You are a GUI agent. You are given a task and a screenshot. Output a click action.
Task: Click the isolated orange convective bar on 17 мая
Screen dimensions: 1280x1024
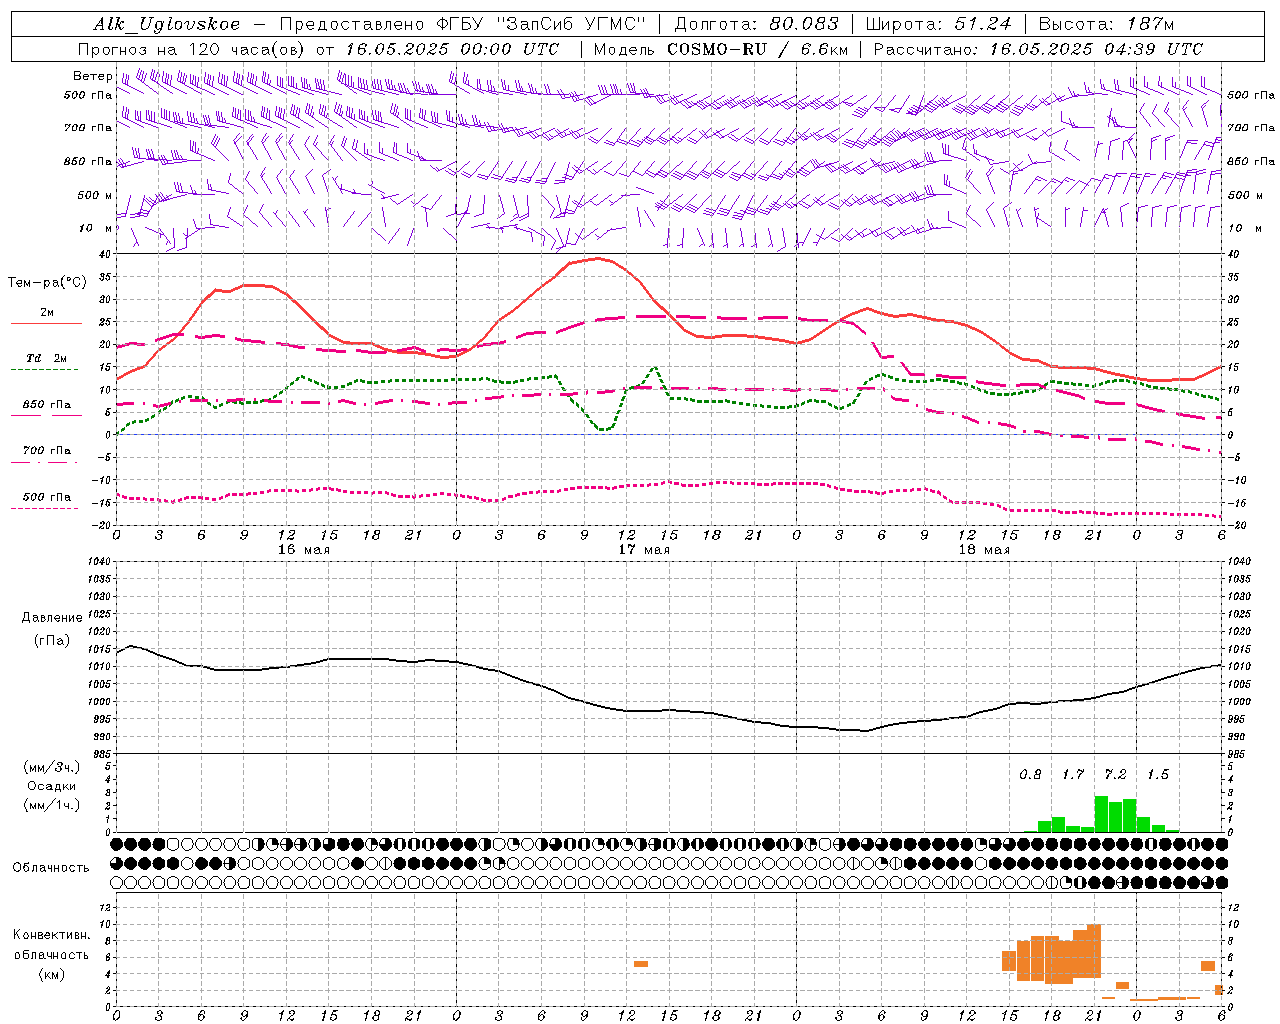coord(641,964)
